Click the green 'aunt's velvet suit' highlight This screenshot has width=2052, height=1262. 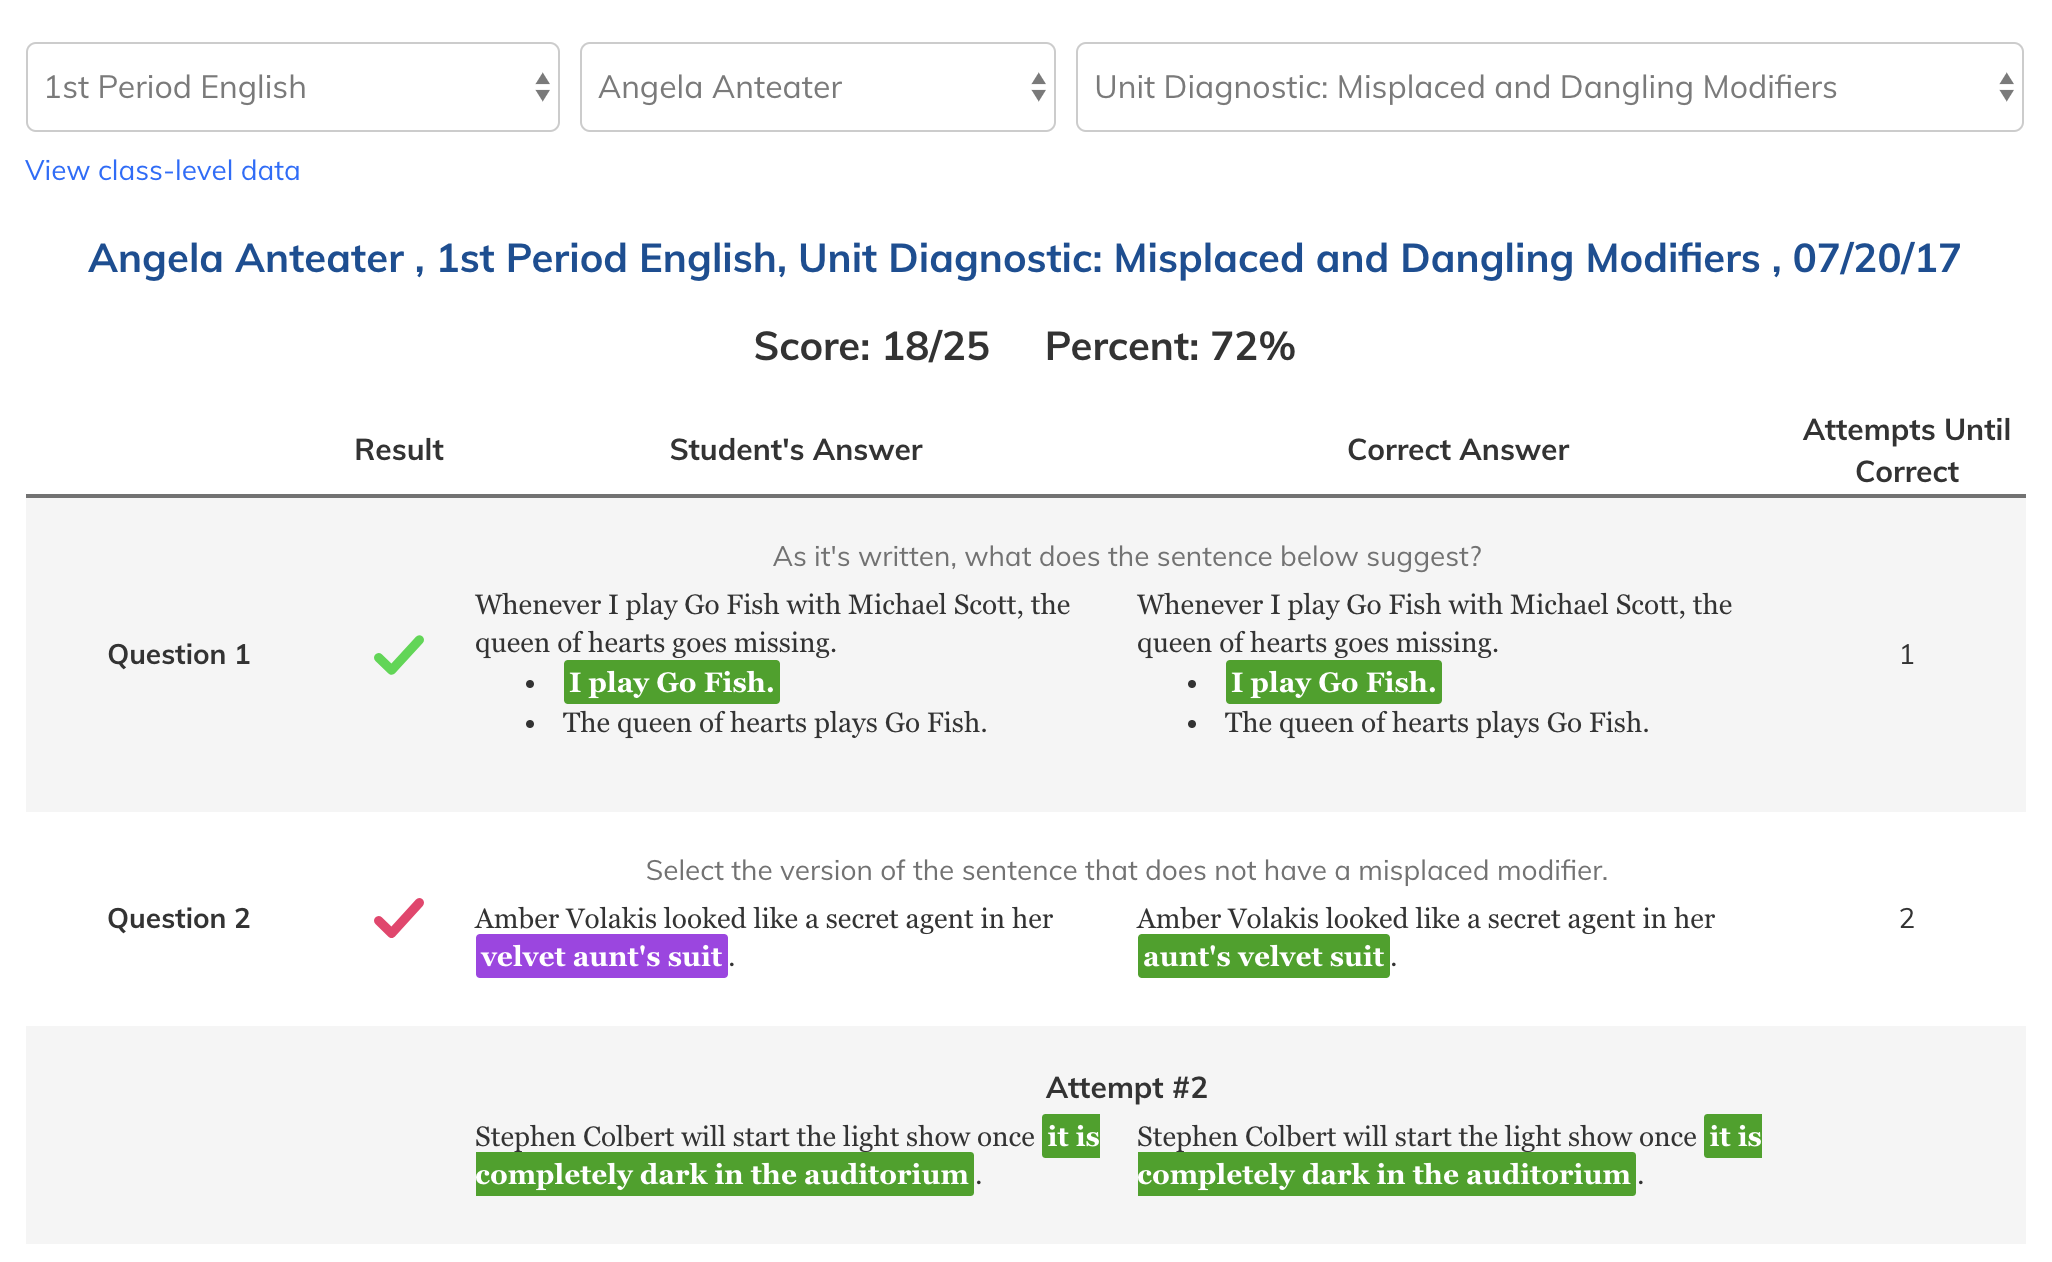click(1264, 956)
